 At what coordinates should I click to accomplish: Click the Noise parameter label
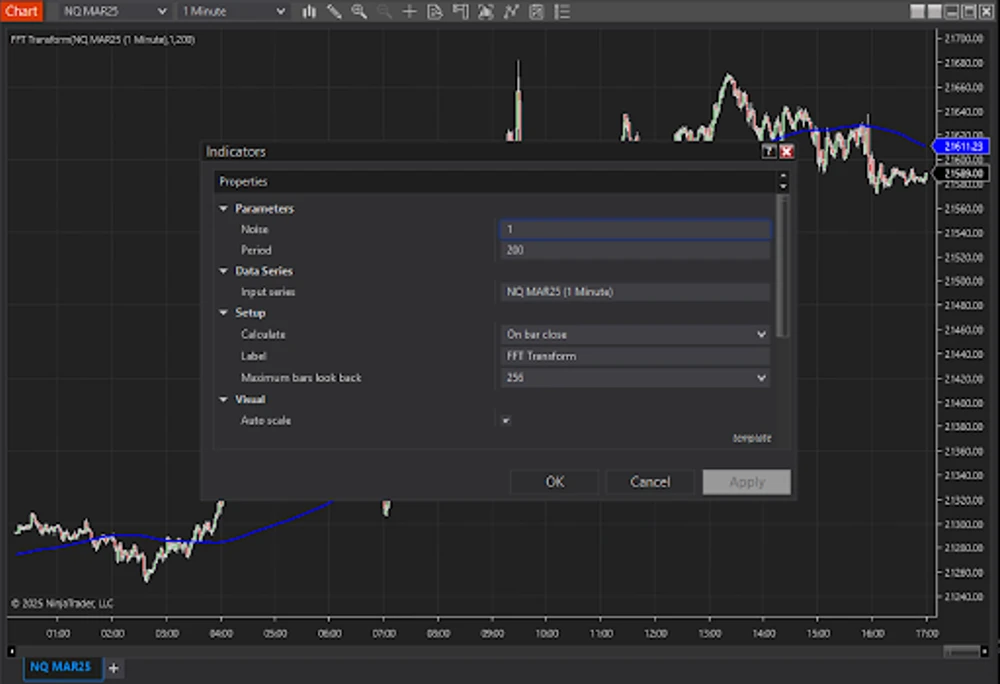254,229
